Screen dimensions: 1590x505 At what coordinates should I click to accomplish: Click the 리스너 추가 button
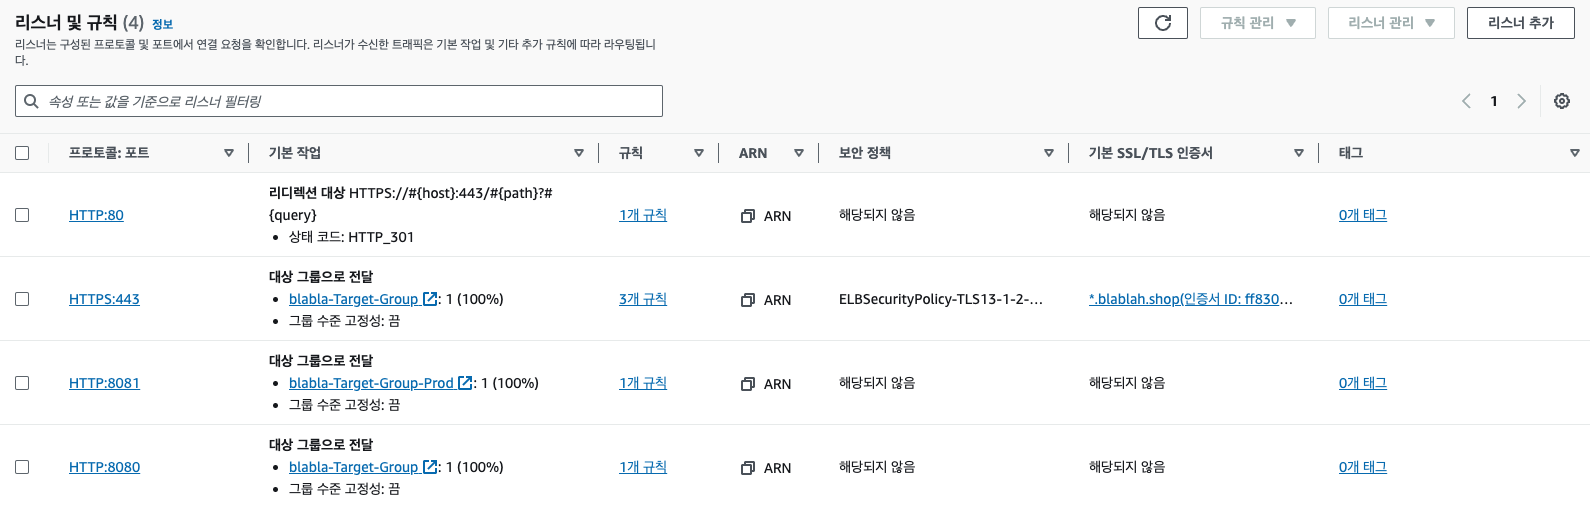click(1521, 23)
